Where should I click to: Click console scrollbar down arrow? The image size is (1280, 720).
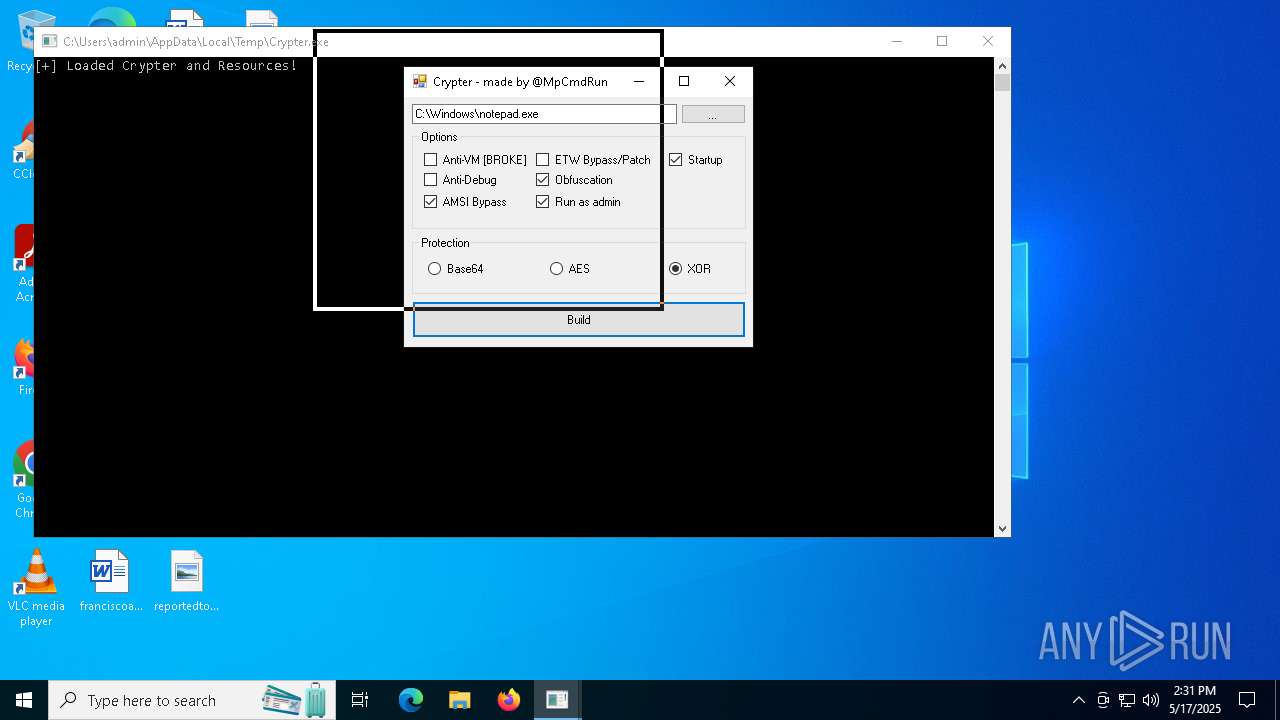tap(1002, 529)
